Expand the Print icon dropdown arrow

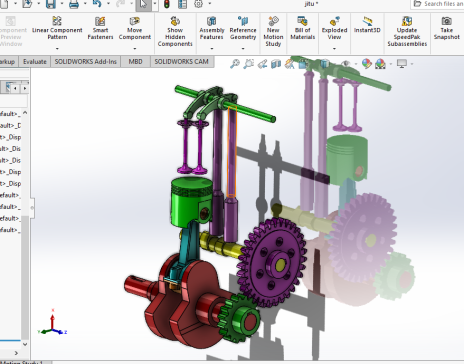pos(85,3)
